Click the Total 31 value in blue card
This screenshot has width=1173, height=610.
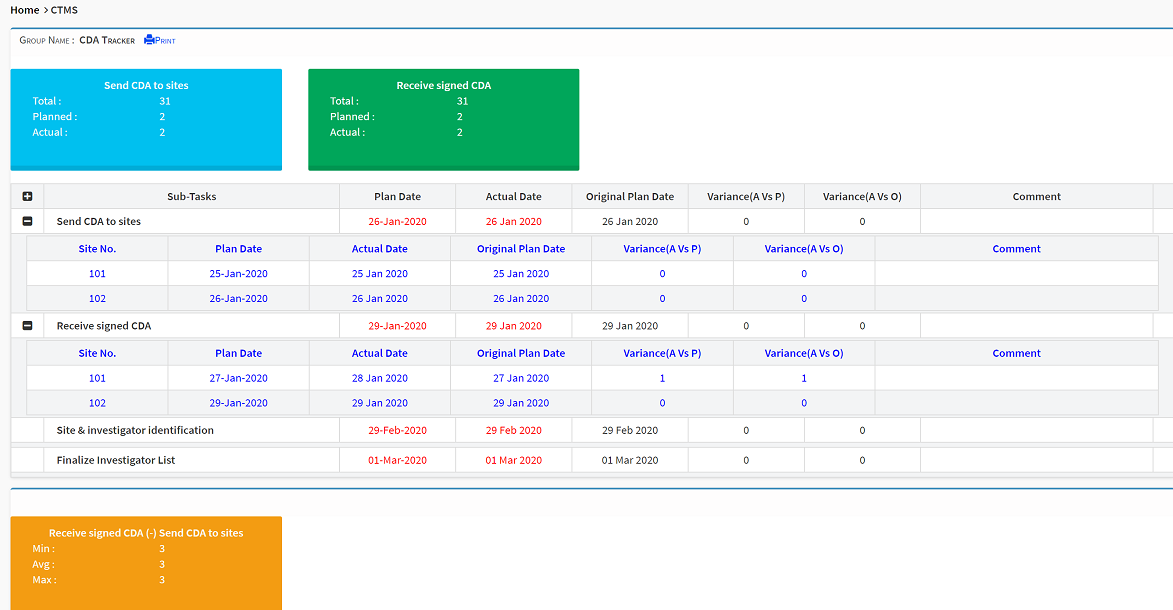(x=164, y=101)
